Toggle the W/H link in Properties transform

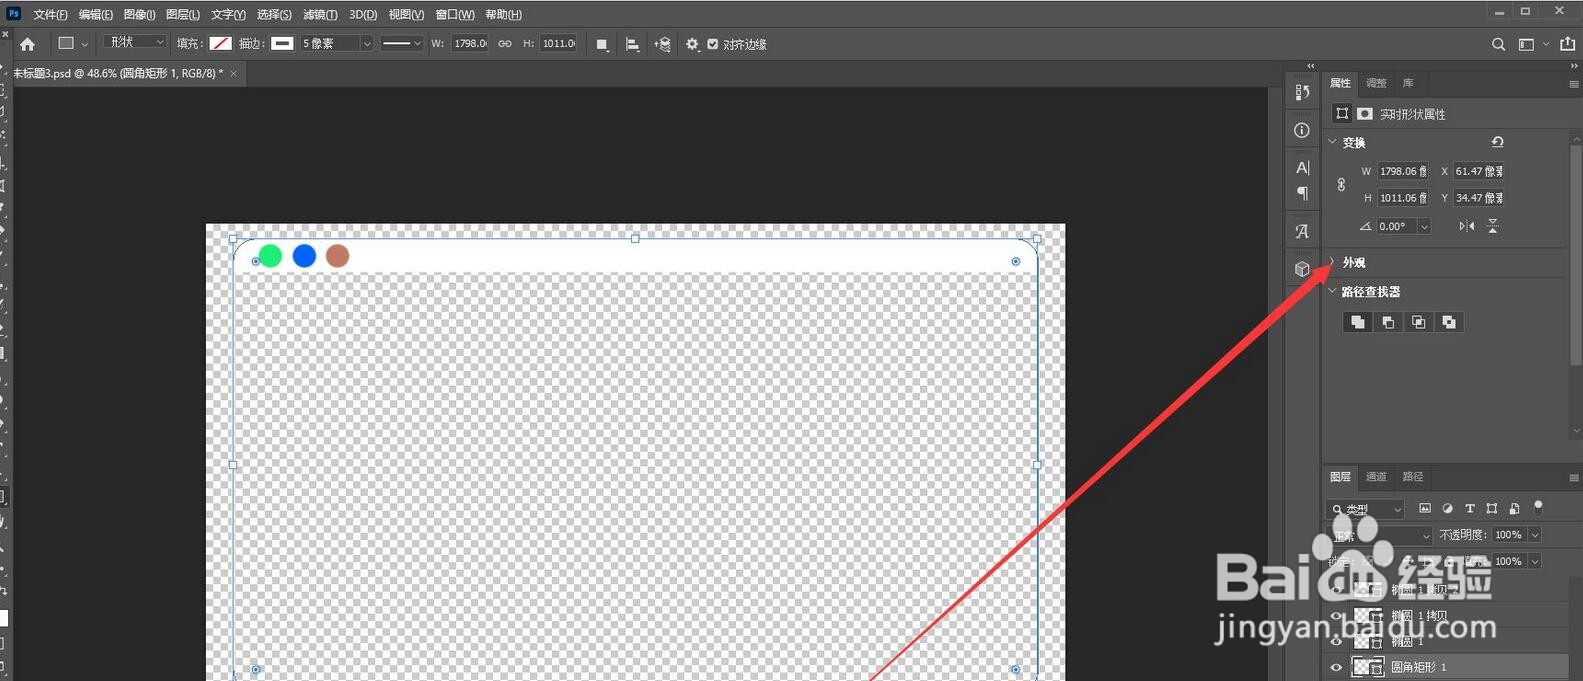point(1341,185)
